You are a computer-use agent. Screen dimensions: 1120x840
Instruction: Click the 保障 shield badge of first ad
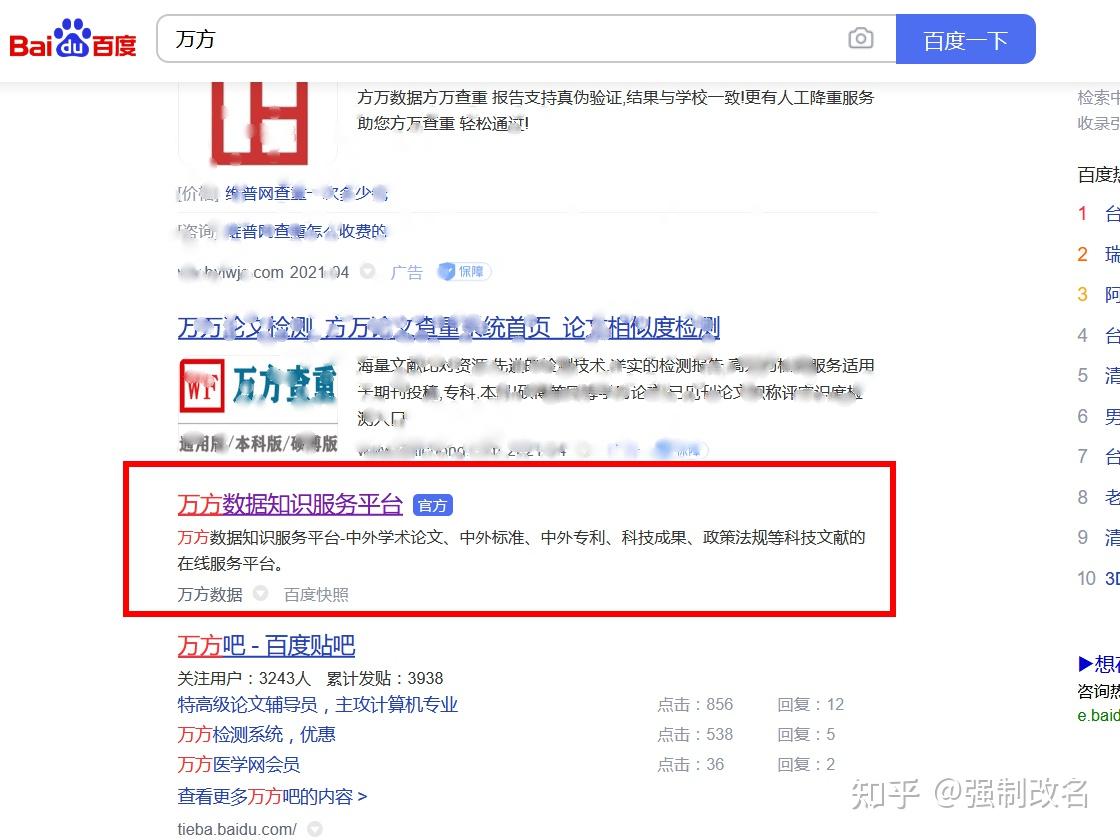click(x=464, y=271)
